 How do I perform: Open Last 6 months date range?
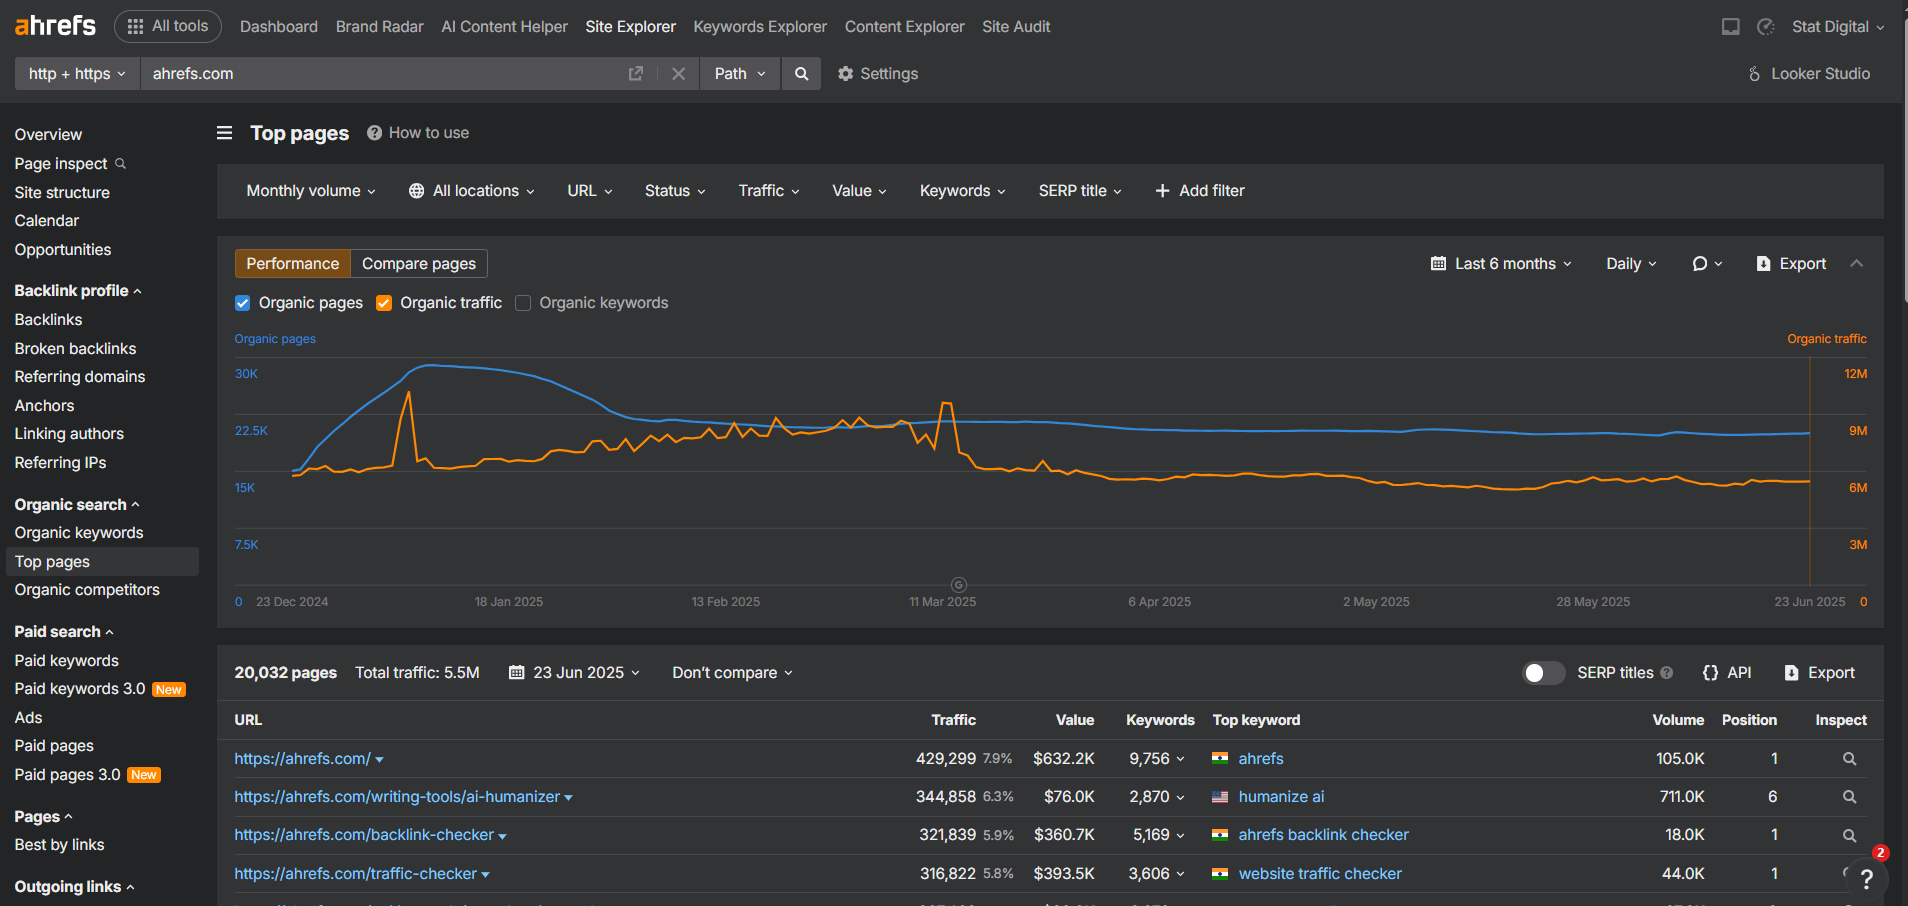1501,264
